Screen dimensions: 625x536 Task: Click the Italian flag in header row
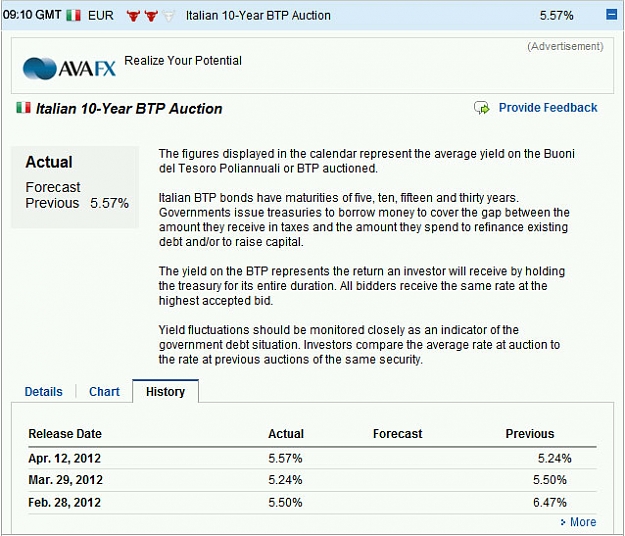73,16
